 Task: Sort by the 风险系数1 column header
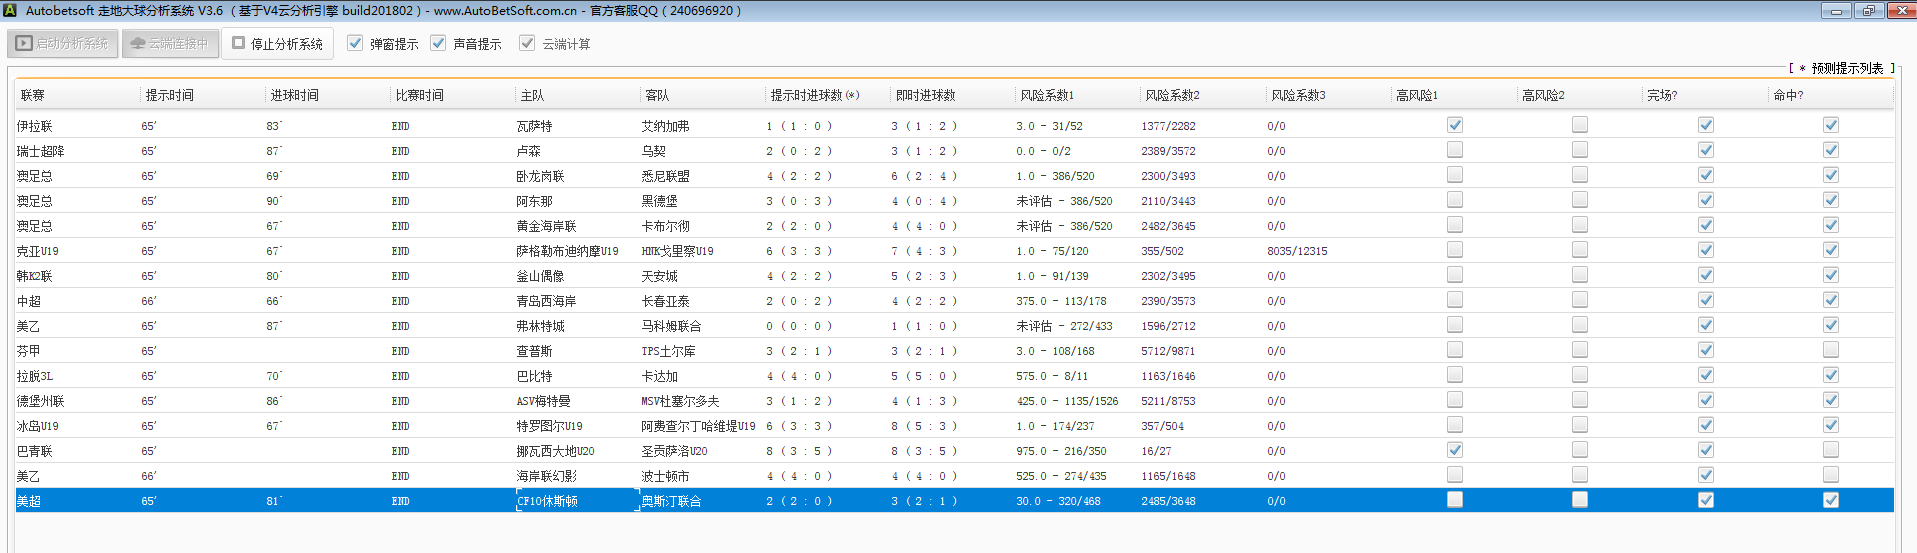(x=1047, y=95)
